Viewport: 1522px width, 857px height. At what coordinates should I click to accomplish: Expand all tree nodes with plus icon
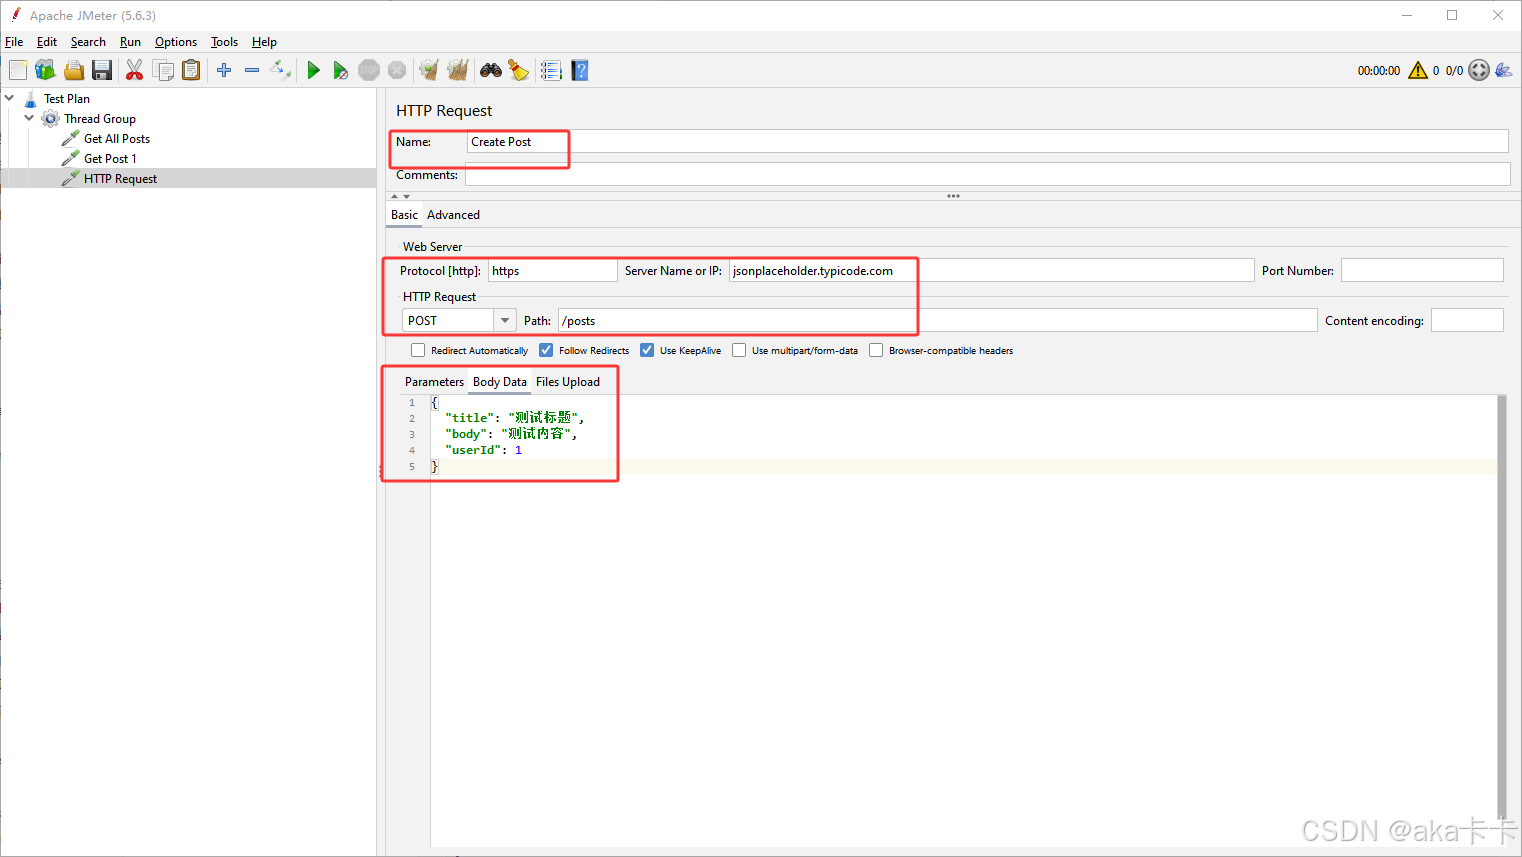coord(224,70)
